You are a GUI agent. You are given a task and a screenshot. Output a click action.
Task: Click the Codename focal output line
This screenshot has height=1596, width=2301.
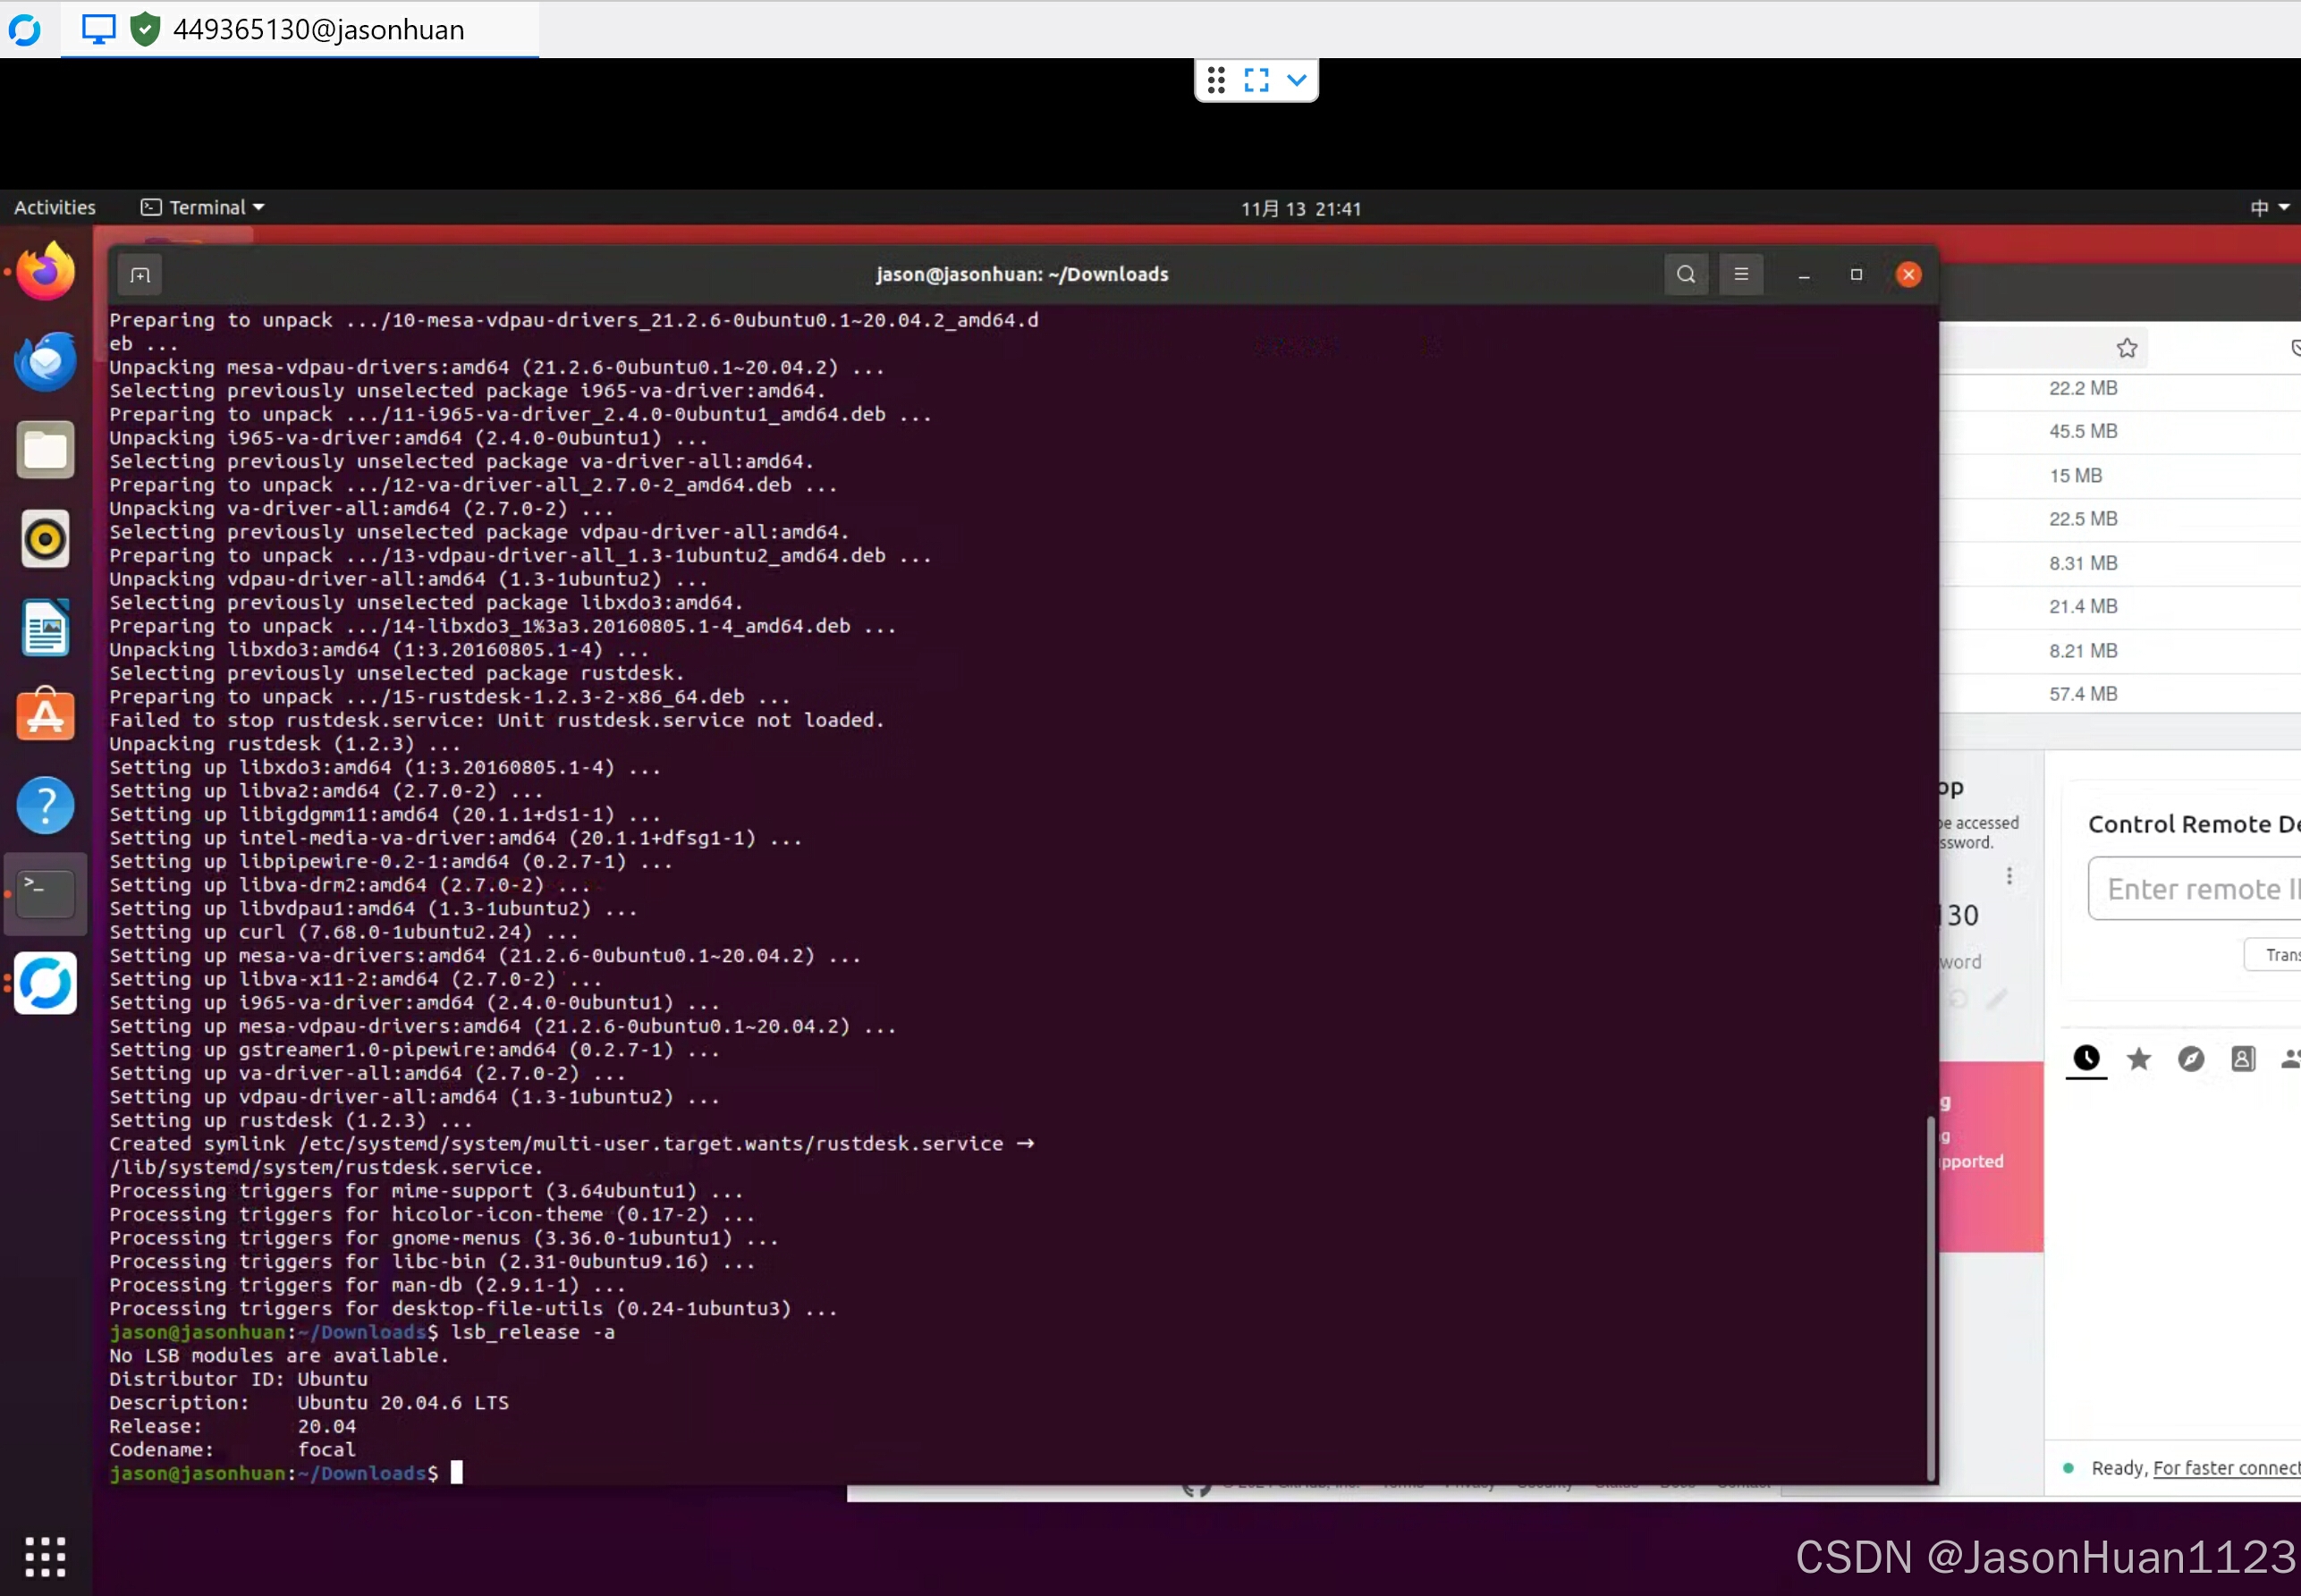232,1450
